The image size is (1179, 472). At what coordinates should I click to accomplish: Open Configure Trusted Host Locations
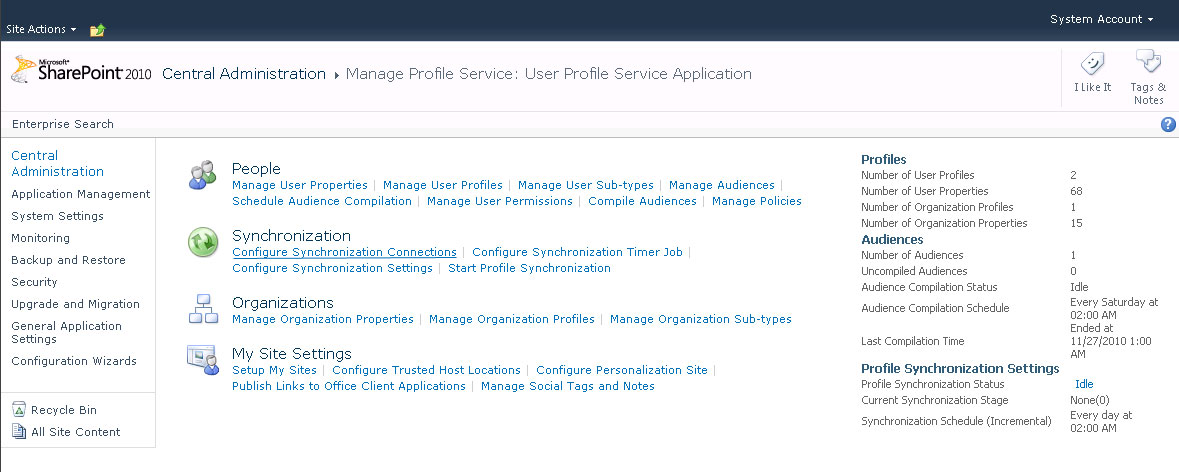(x=426, y=370)
